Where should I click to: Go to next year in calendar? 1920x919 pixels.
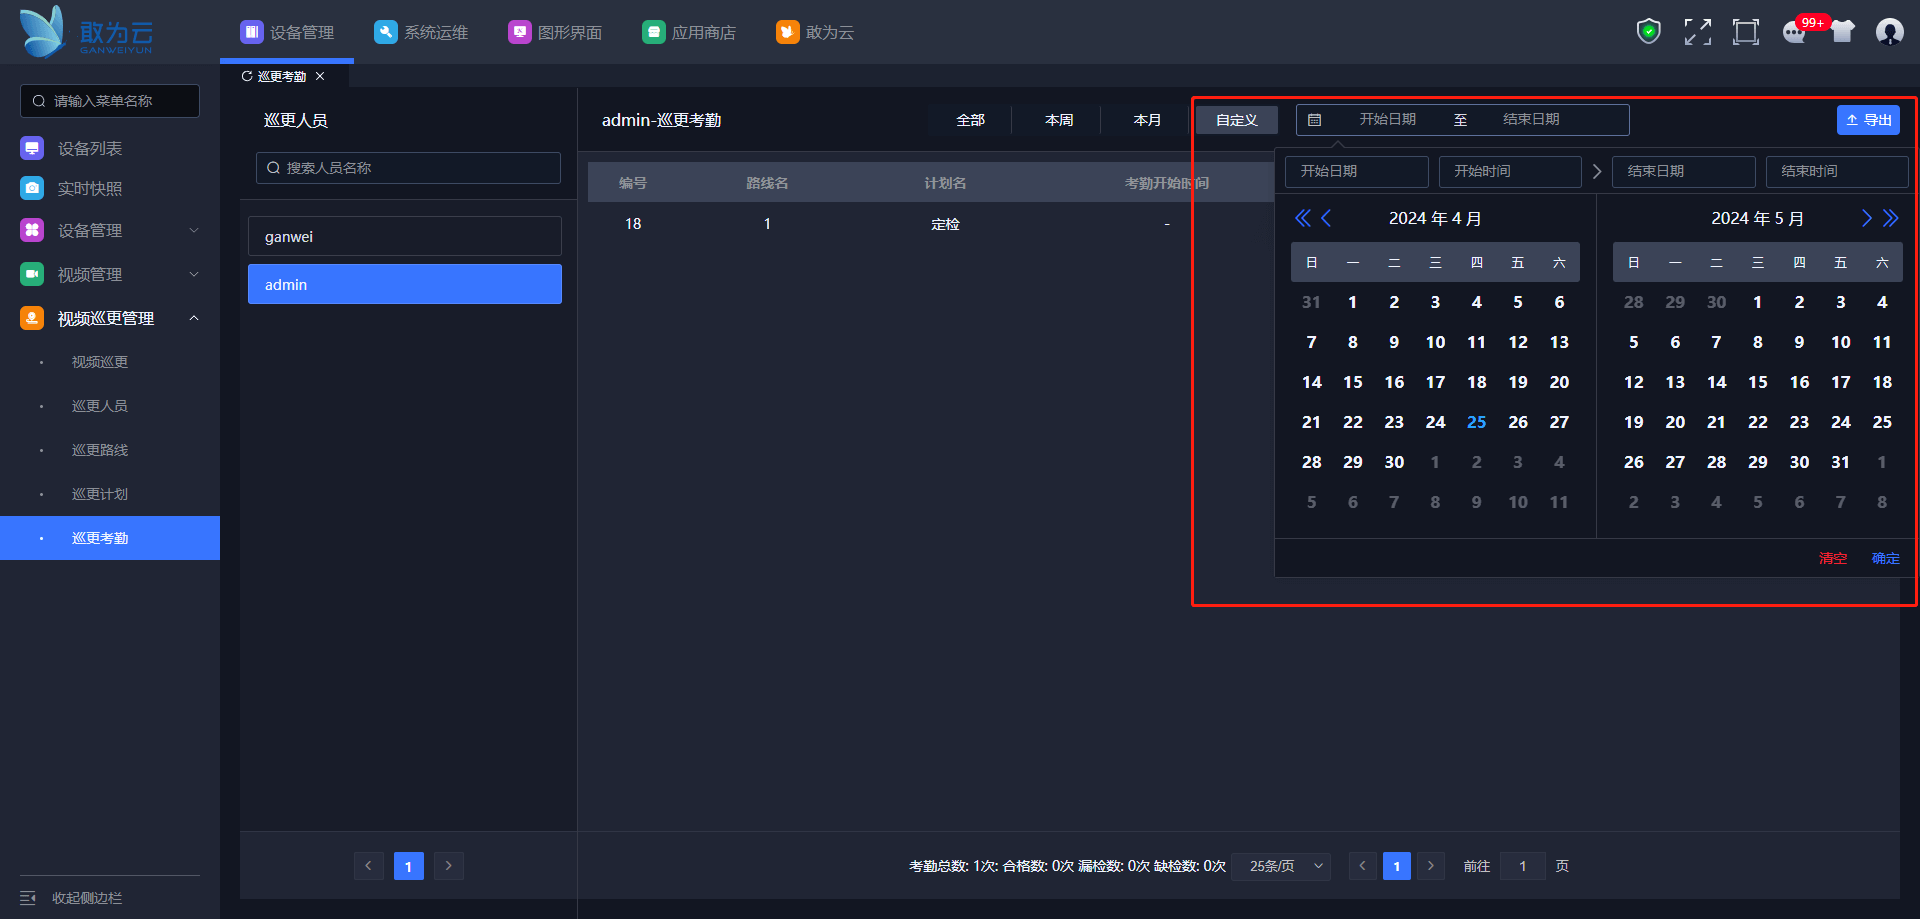[x=1890, y=218]
